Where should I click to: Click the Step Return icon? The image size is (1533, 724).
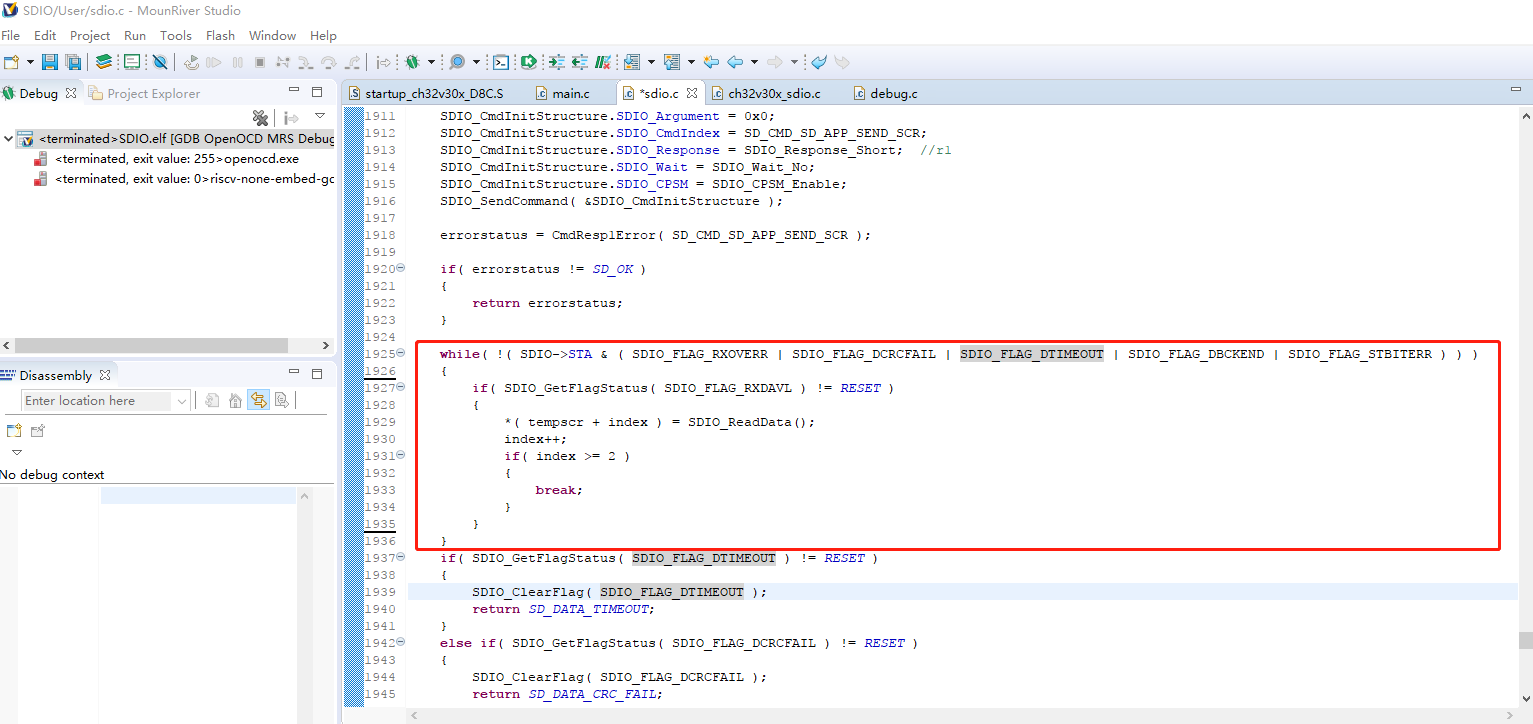click(352, 62)
